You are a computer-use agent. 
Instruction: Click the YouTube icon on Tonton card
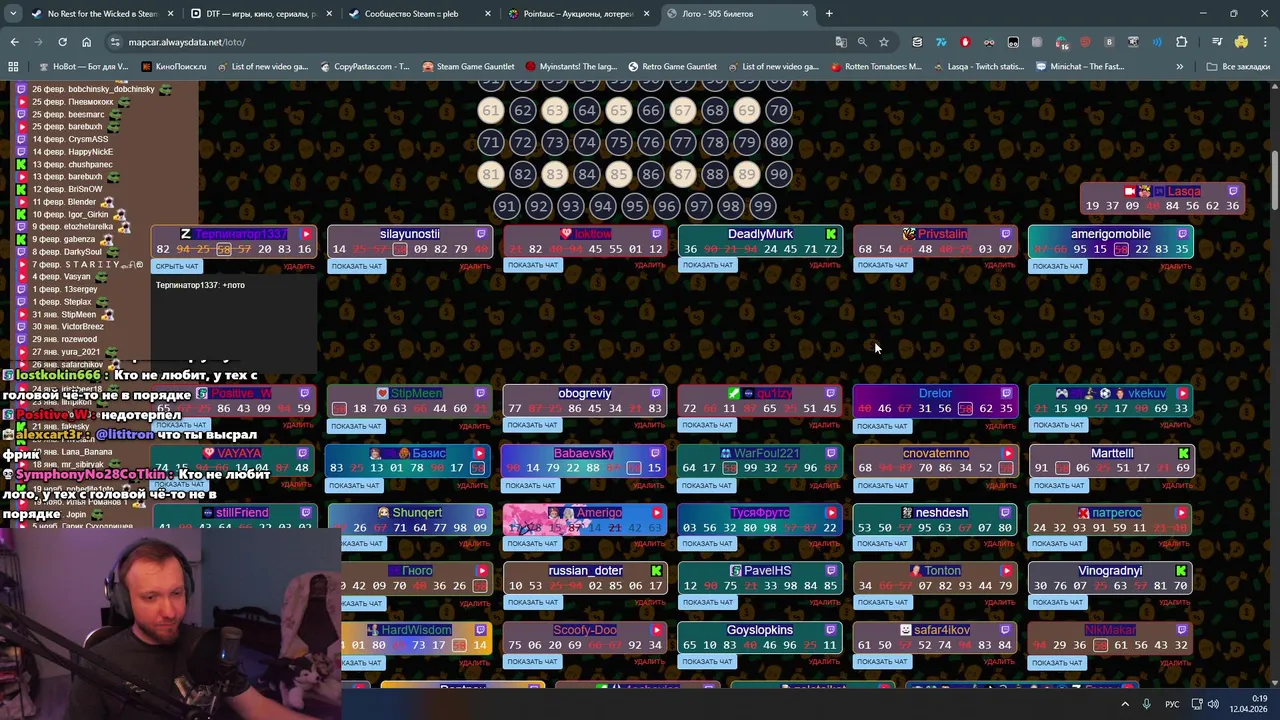pos(1006,571)
